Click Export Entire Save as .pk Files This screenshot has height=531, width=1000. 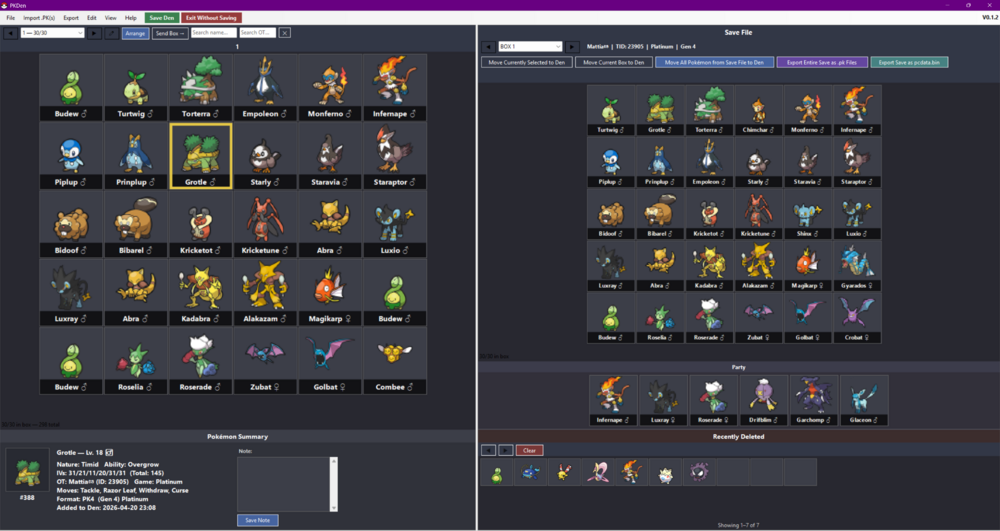822,62
